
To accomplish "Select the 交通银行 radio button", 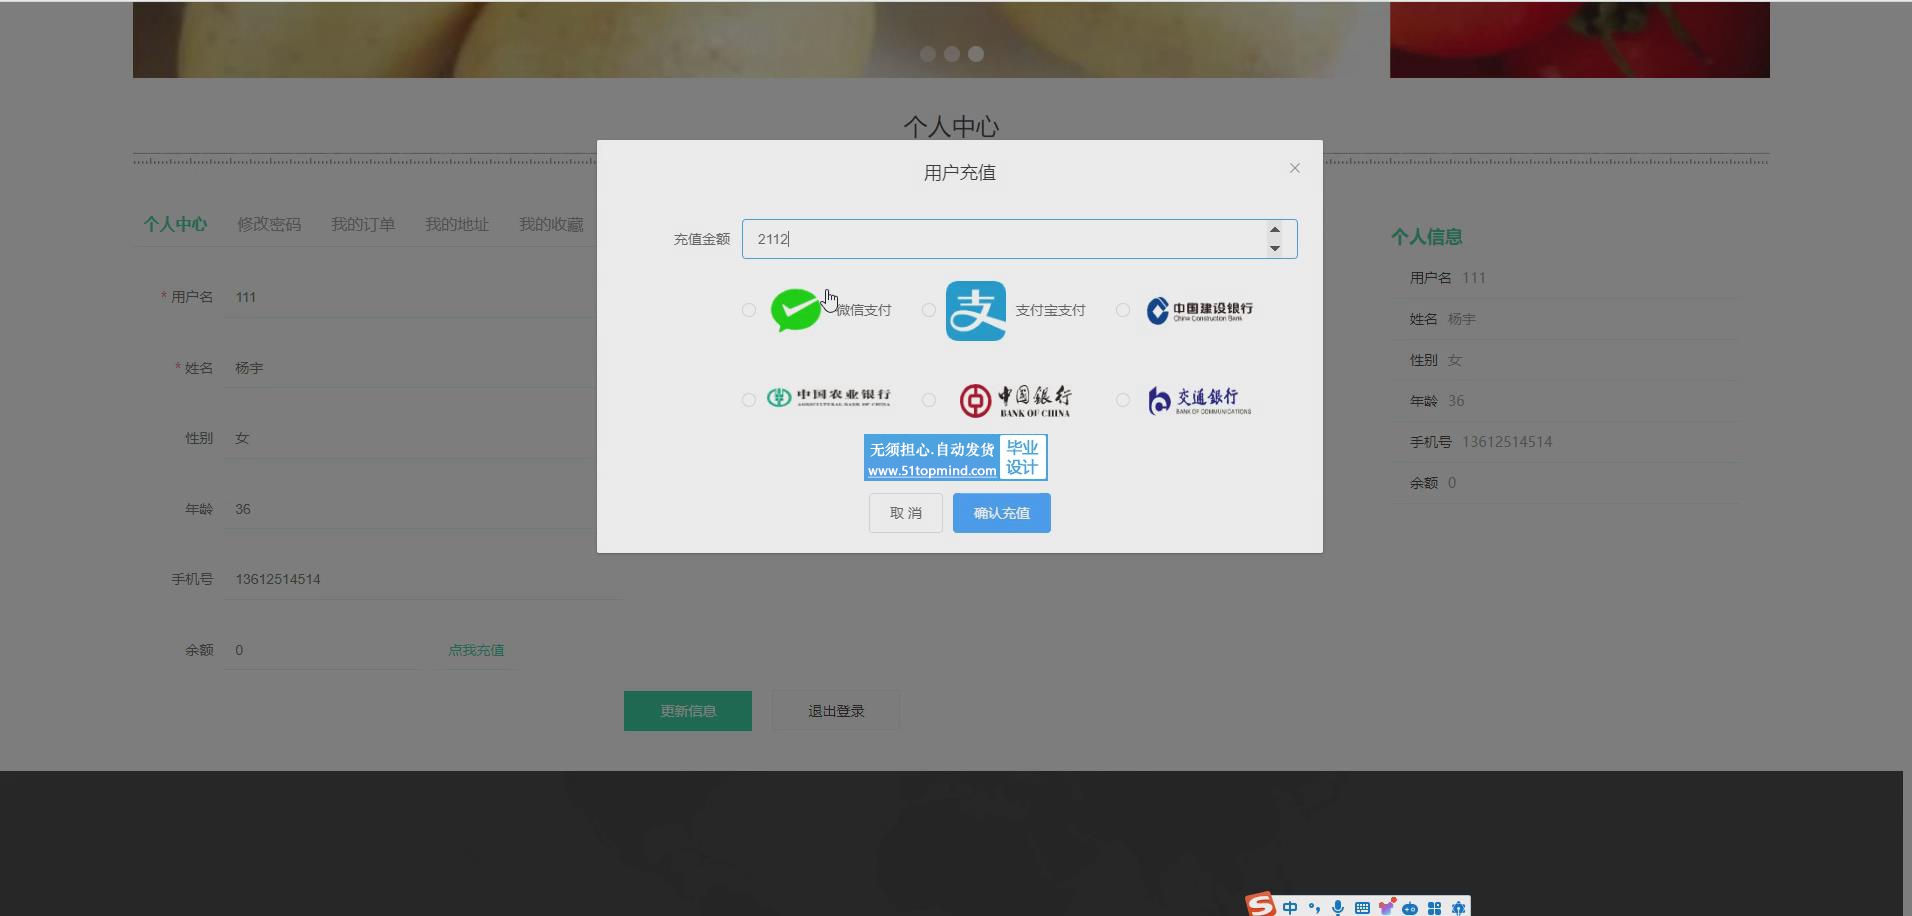I will click(1123, 400).
